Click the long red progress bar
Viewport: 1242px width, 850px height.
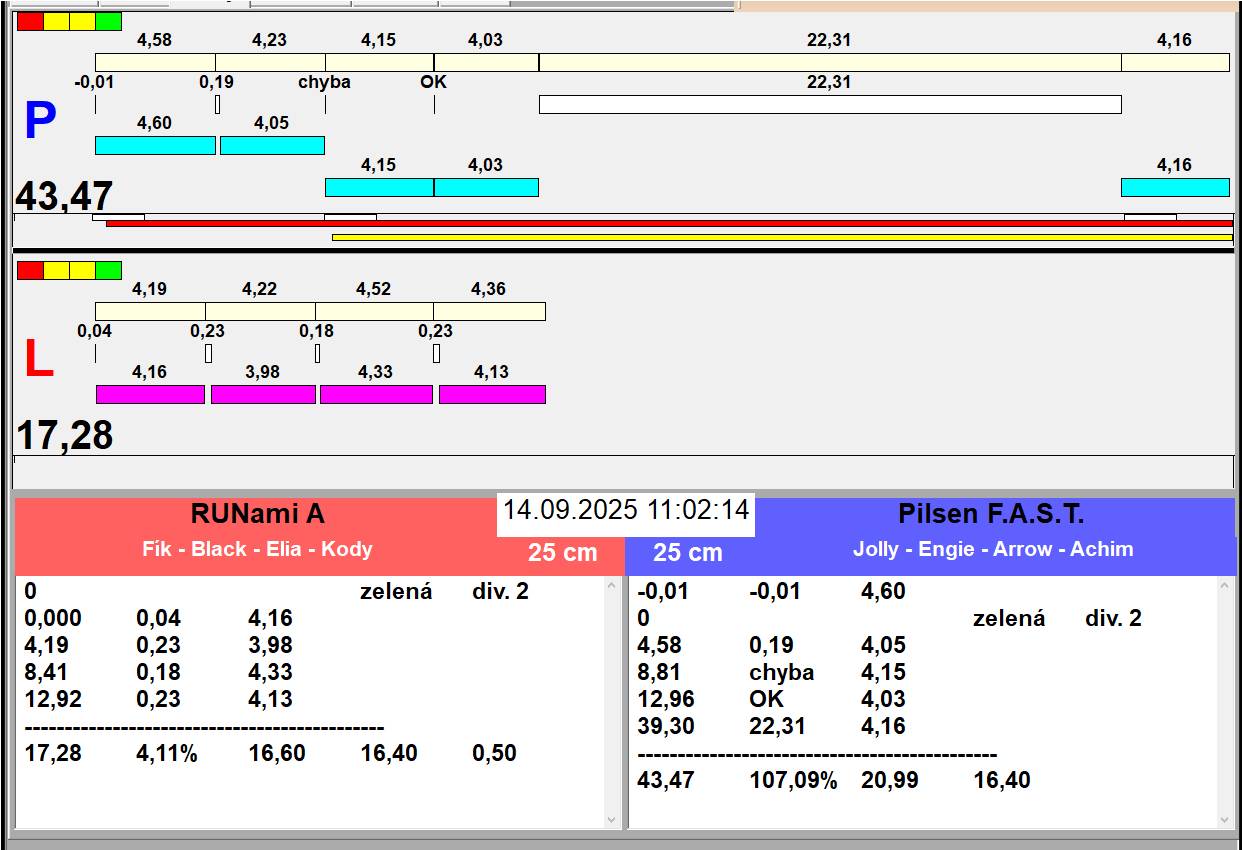coord(668,224)
